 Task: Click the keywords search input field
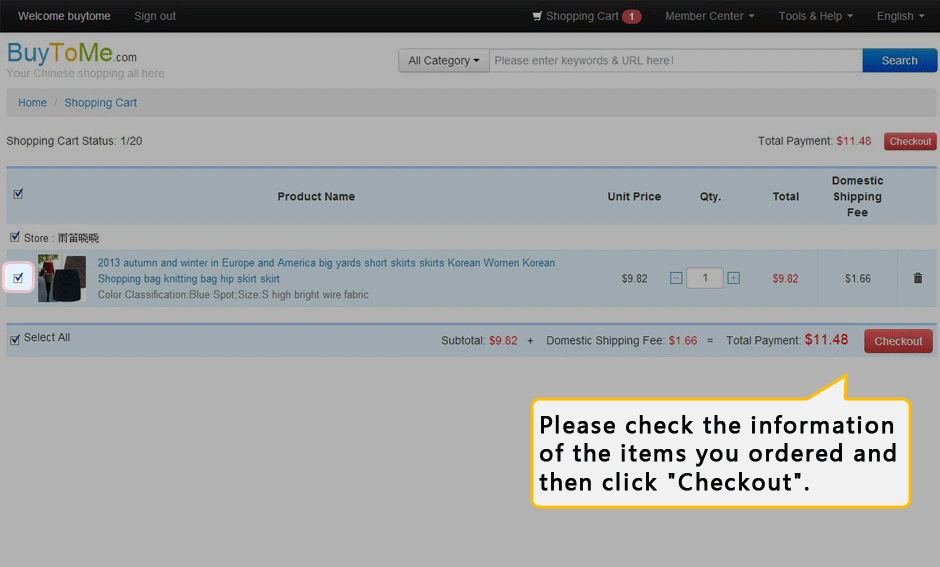click(675, 61)
